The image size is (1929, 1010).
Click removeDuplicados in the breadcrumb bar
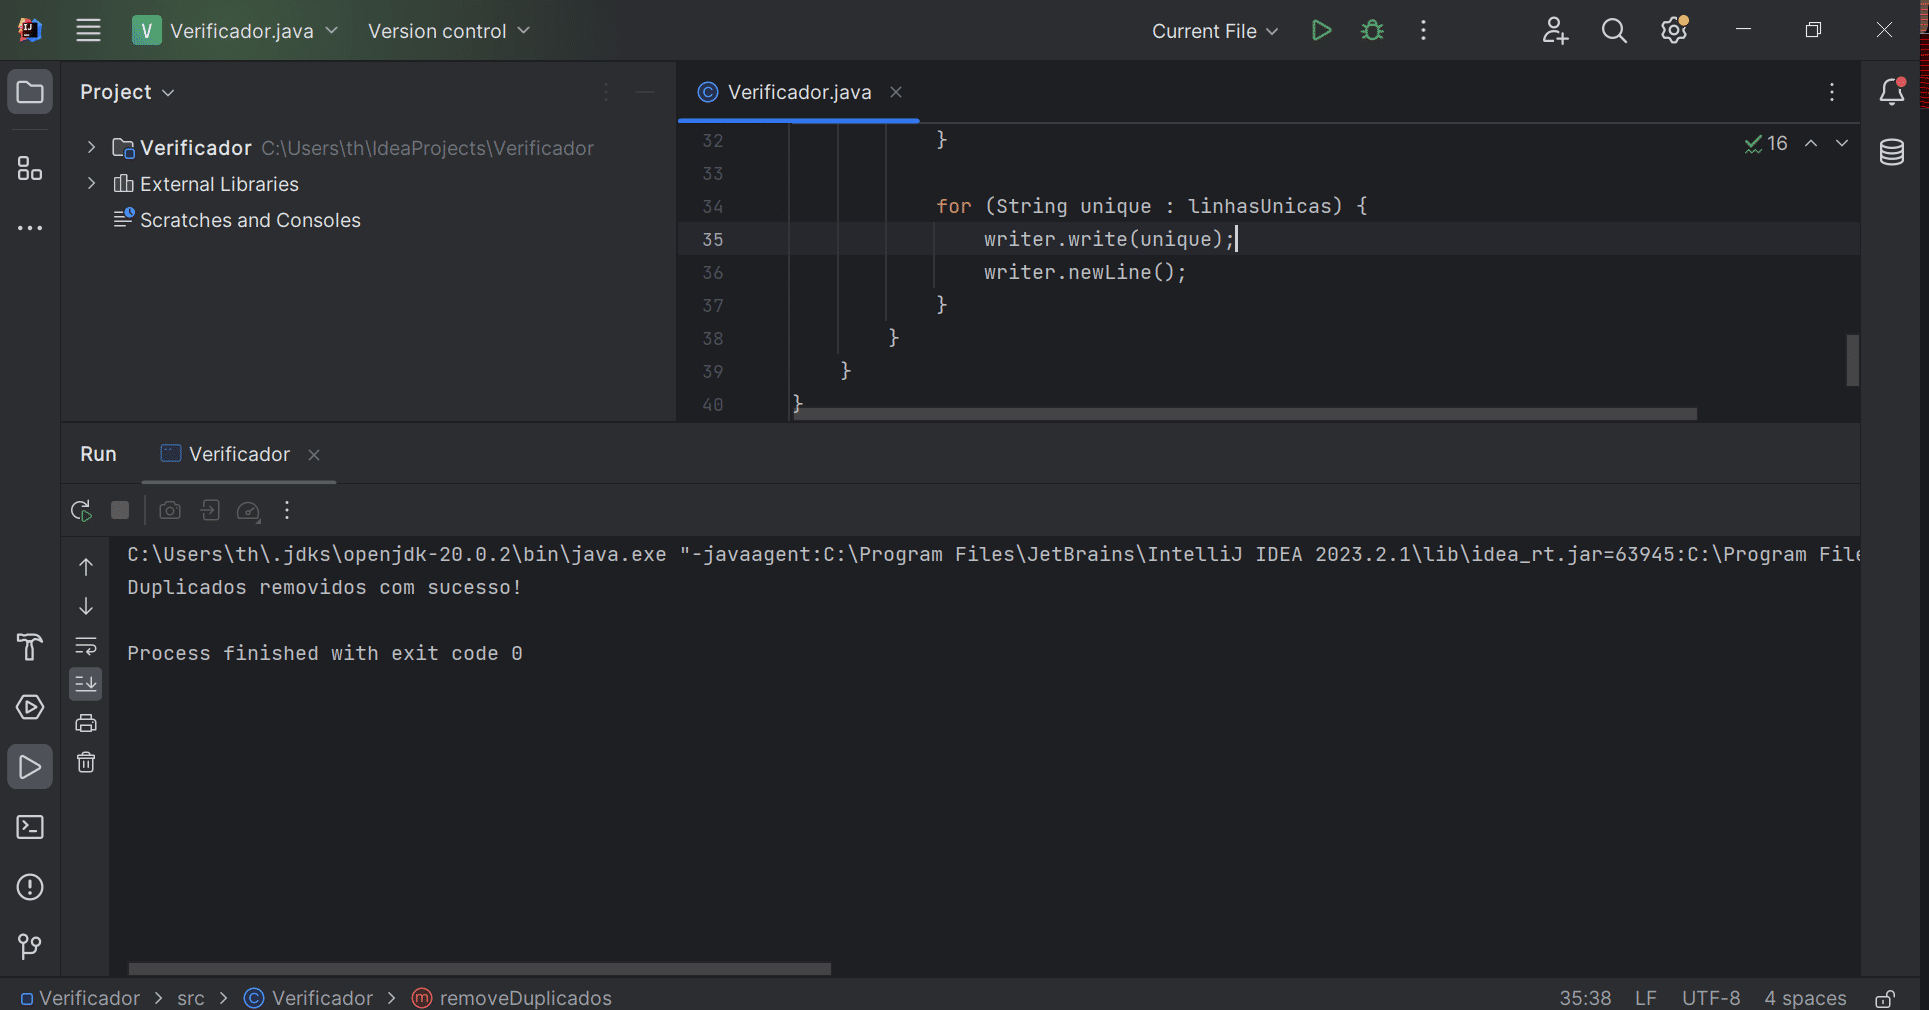click(x=525, y=998)
